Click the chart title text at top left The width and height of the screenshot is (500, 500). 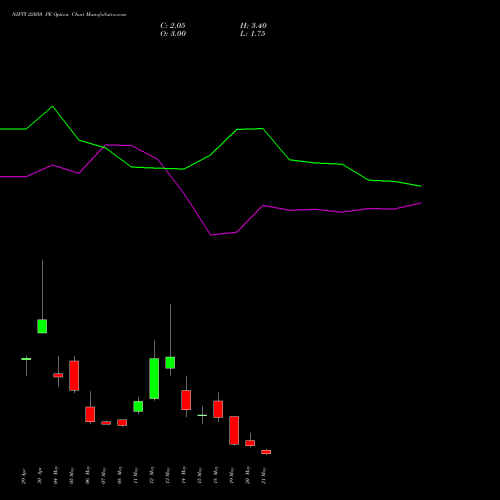(x=69, y=15)
